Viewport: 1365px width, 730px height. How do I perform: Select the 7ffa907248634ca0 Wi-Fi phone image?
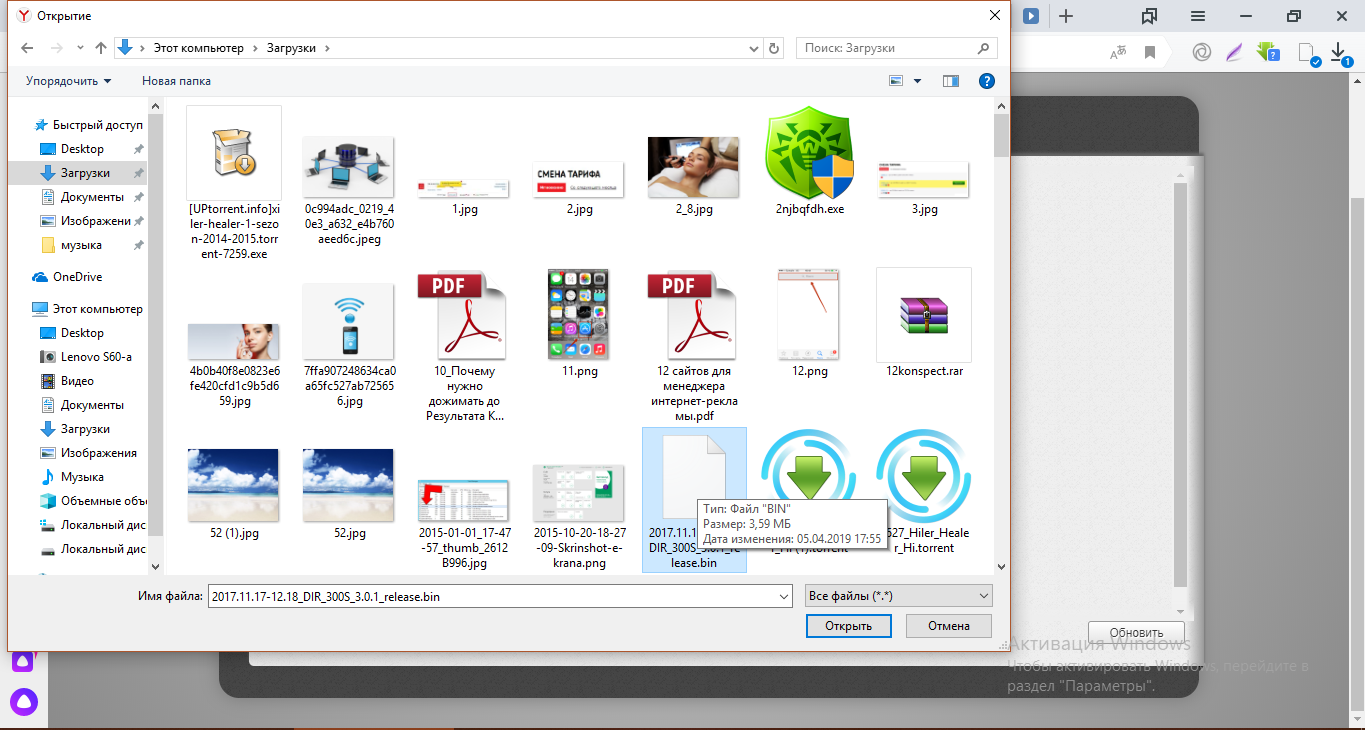click(349, 346)
